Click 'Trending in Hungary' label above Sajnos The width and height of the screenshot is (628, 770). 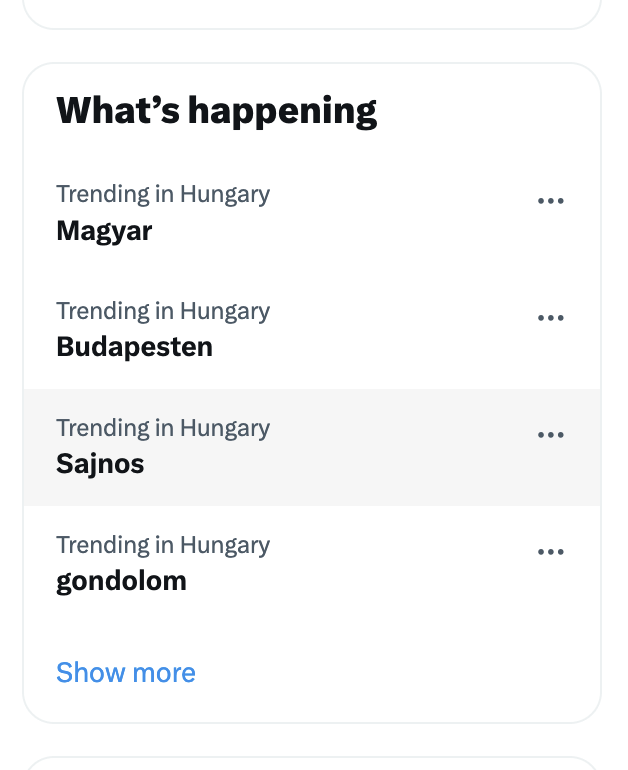(x=163, y=428)
